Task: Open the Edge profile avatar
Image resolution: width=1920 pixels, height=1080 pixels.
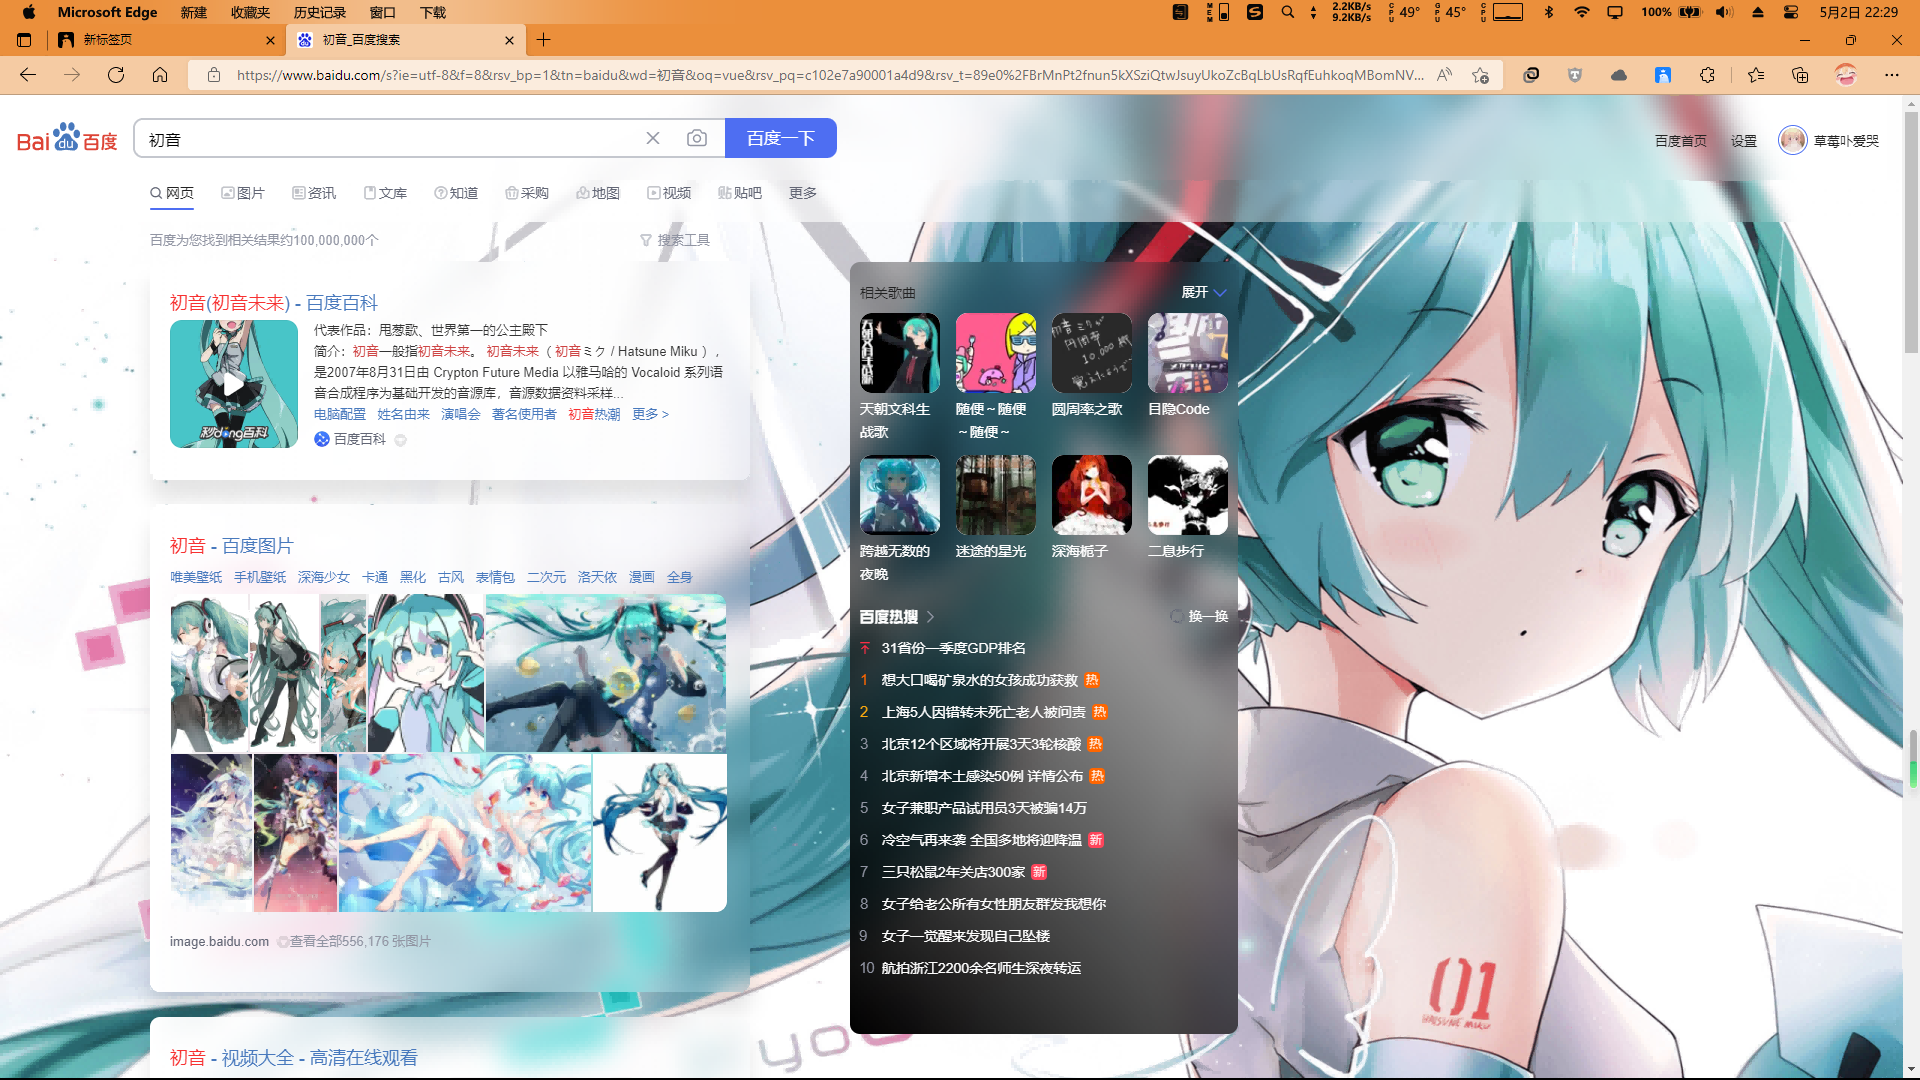Action: [x=1846, y=75]
